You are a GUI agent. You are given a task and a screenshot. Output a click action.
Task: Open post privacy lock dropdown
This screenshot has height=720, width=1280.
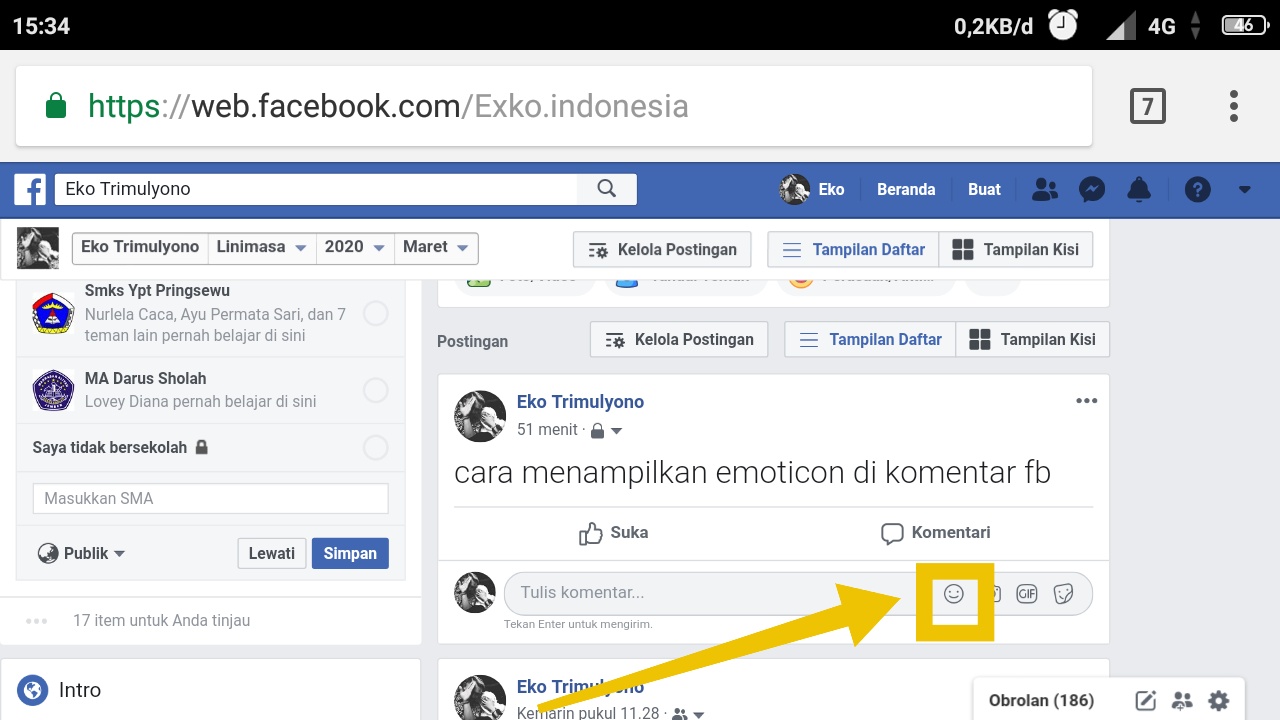[x=607, y=431]
